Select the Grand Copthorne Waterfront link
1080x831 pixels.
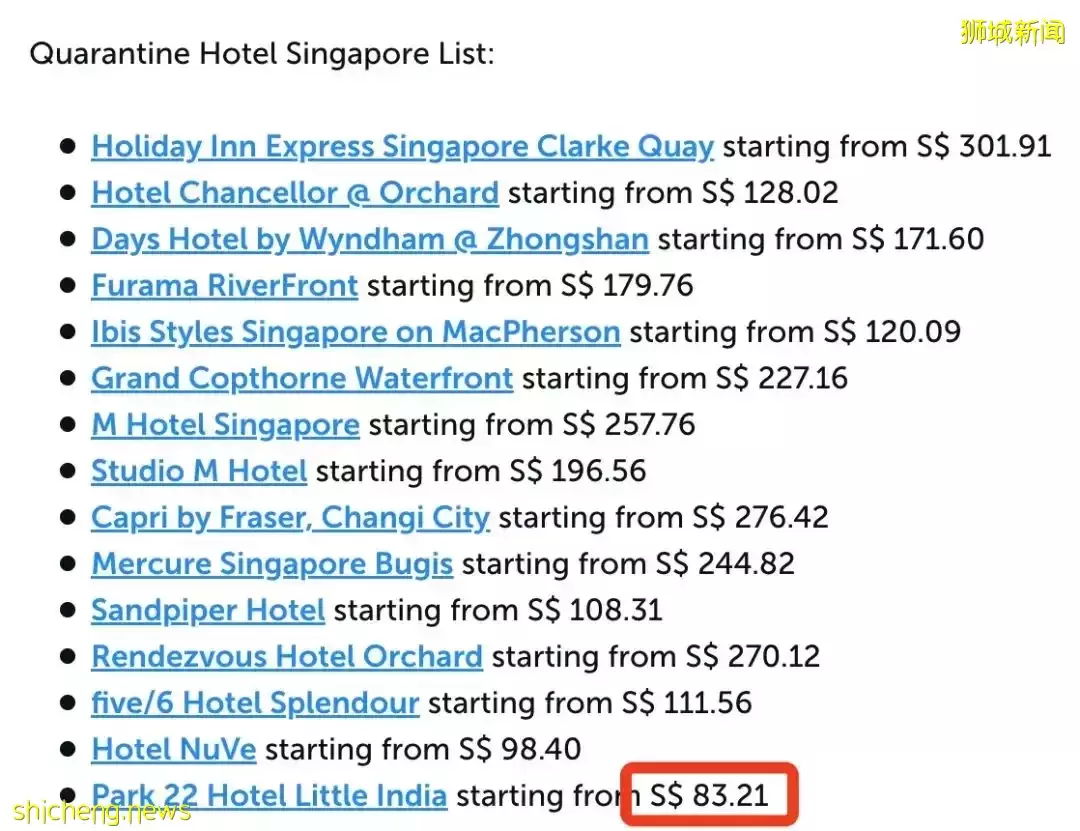coord(302,378)
